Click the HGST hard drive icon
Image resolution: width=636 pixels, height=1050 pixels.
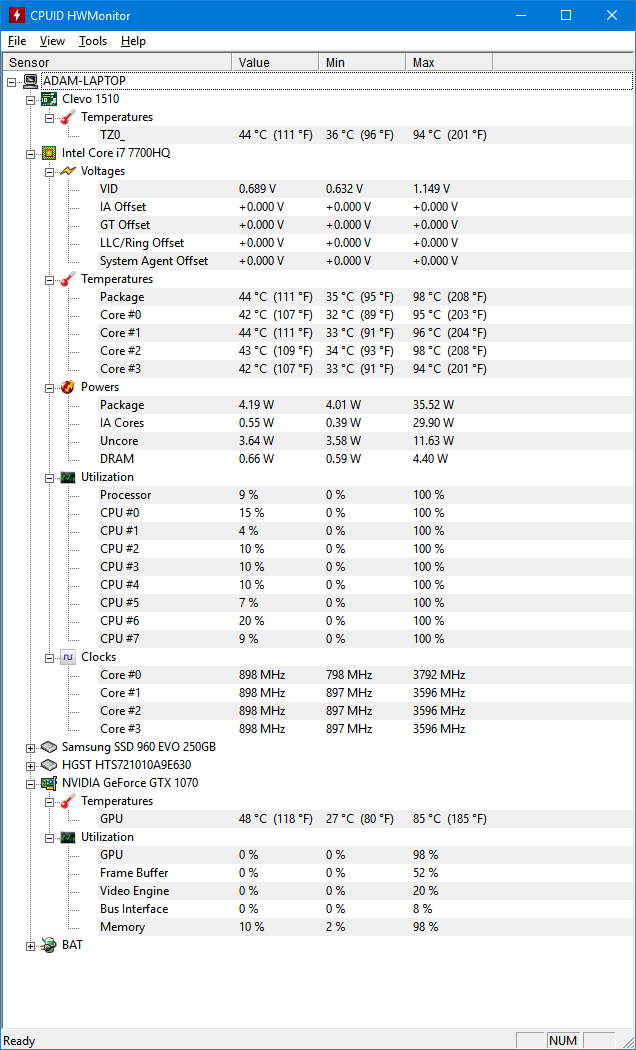[x=49, y=765]
